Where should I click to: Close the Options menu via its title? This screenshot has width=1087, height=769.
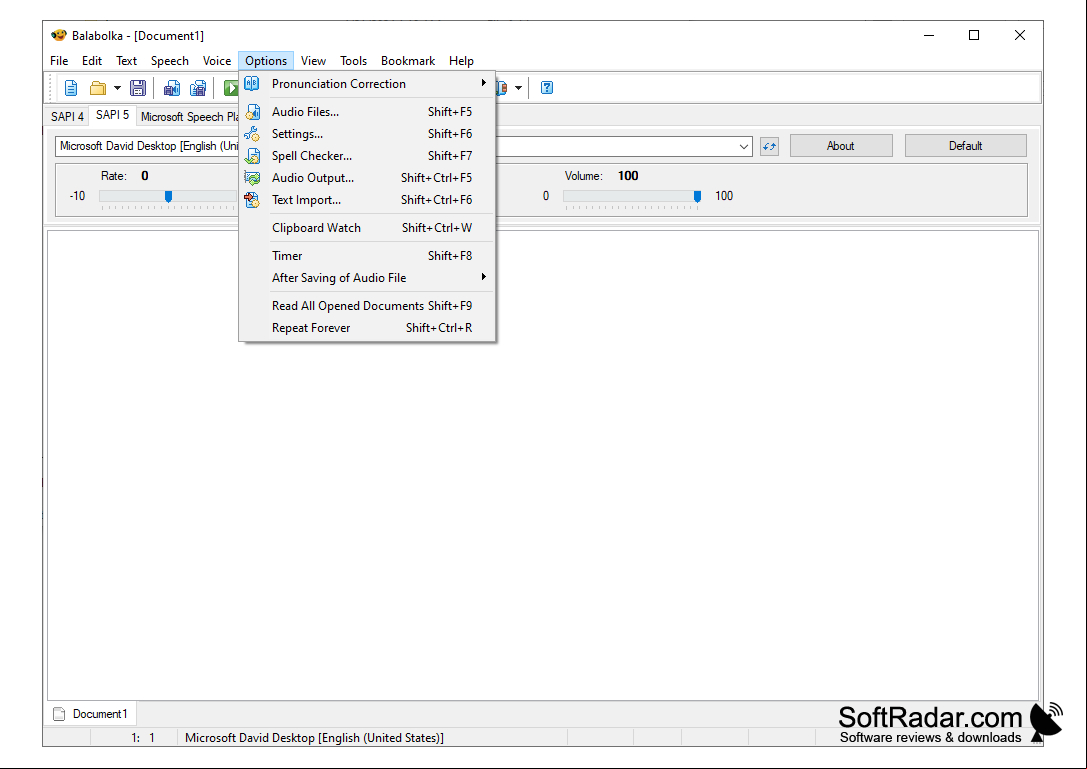[x=266, y=61]
